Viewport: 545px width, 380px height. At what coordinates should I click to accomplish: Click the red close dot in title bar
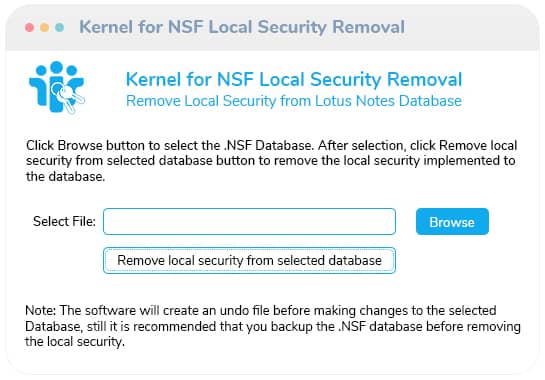pyautogui.click(x=30, y=27)
